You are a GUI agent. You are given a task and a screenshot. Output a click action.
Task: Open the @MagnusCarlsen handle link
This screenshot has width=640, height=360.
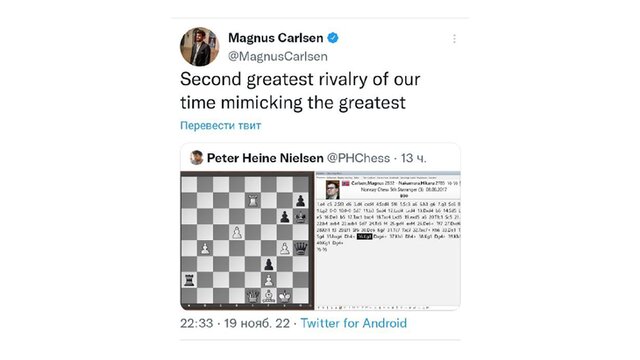(x=278, y=56)
